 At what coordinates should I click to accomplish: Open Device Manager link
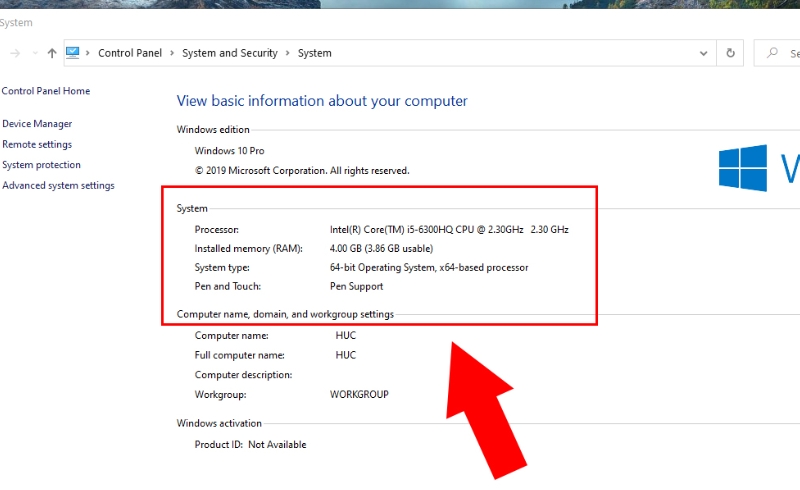tap(37, 124)
